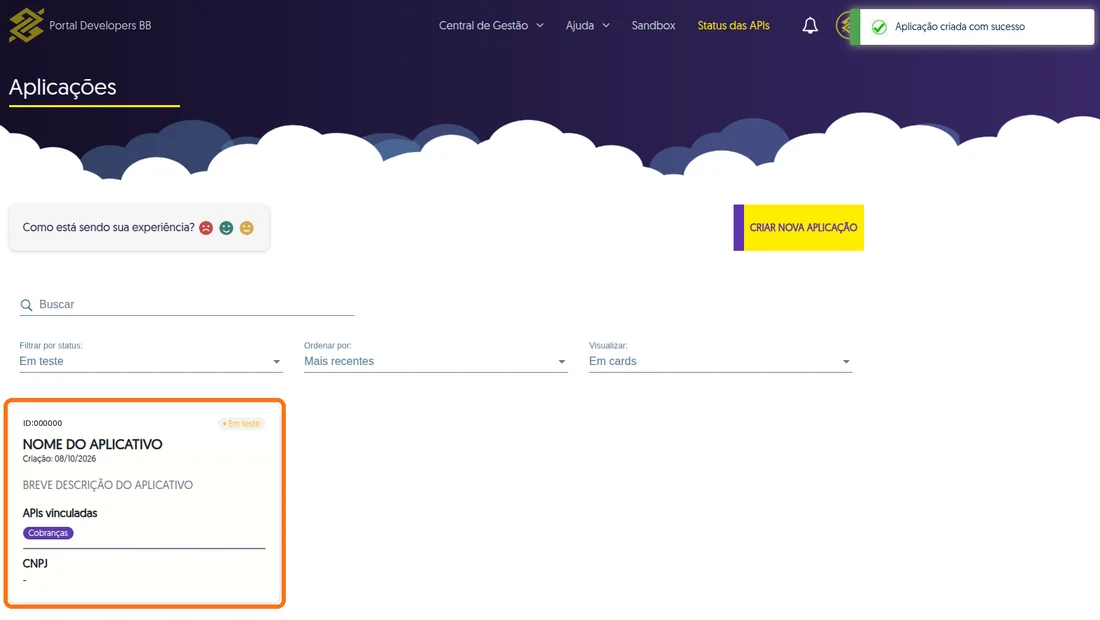Viewport: 1100px width, 620px height.
Task: Click the search magnifier icon
Action: tap(27, 305)
